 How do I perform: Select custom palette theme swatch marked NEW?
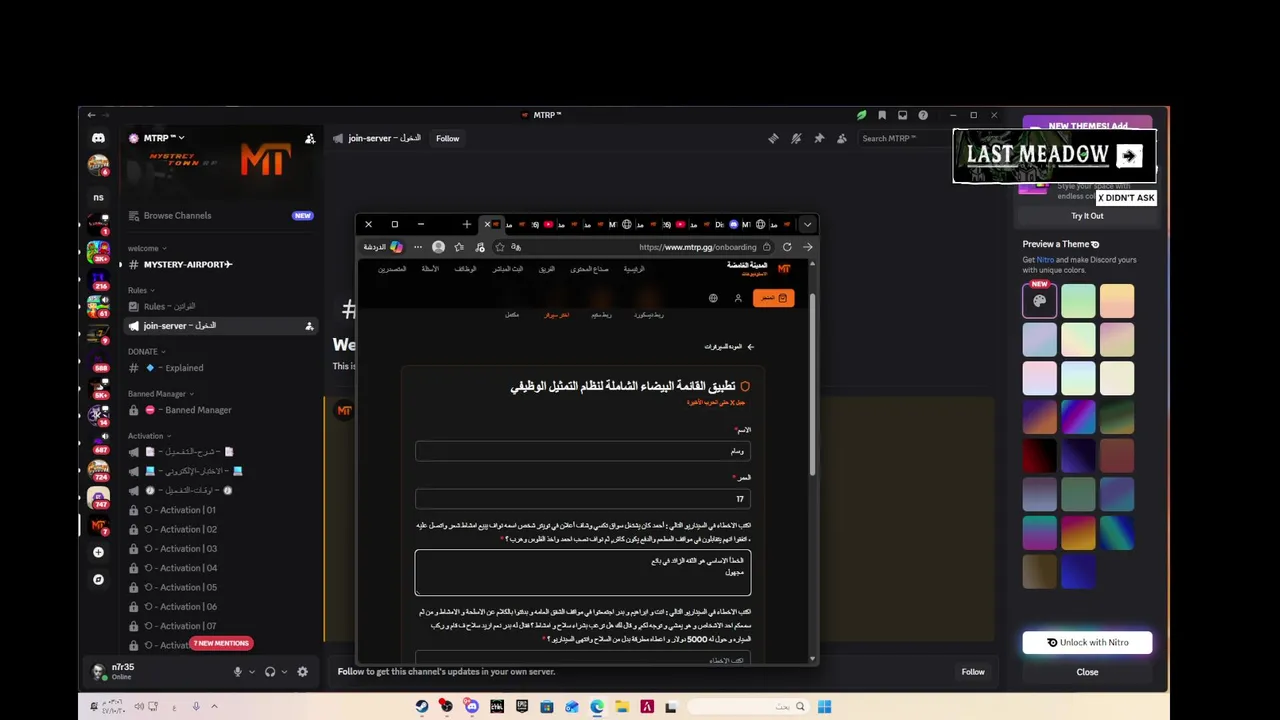pos(1039,300)
